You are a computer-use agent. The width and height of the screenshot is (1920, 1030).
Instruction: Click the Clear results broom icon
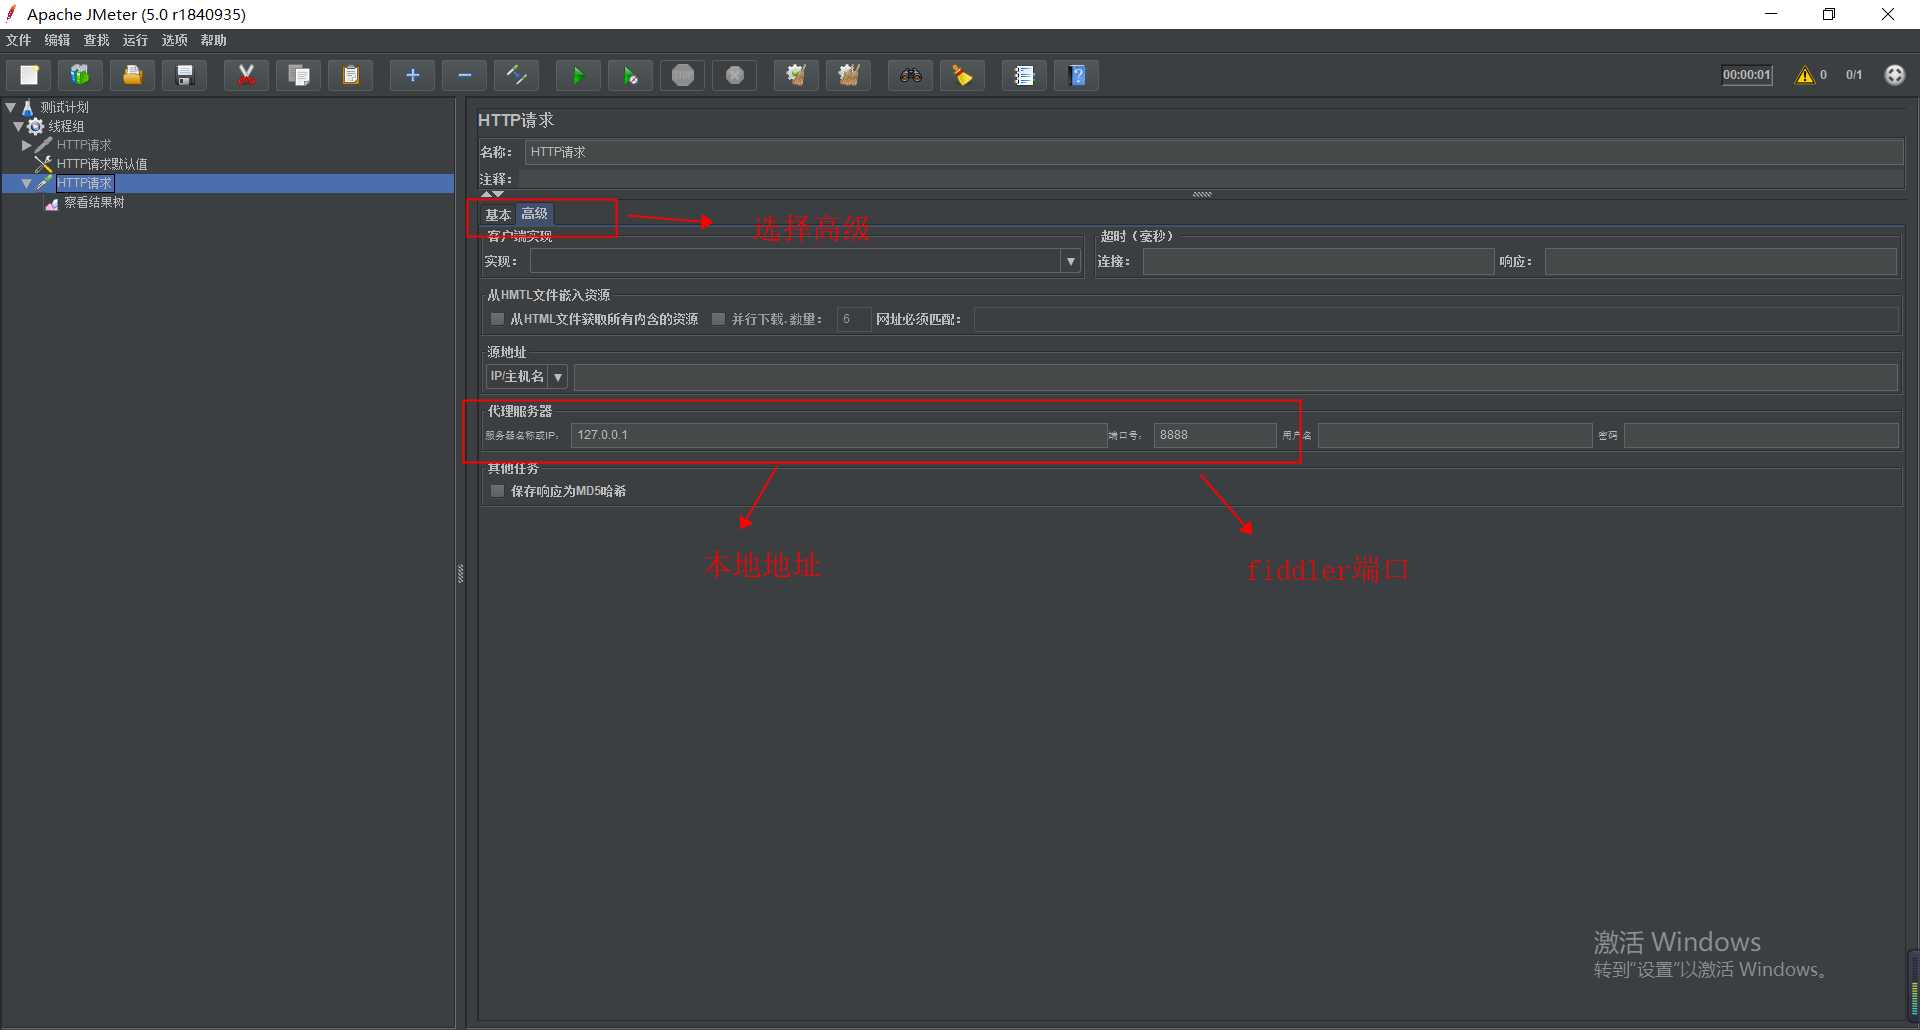coord(796,75)
